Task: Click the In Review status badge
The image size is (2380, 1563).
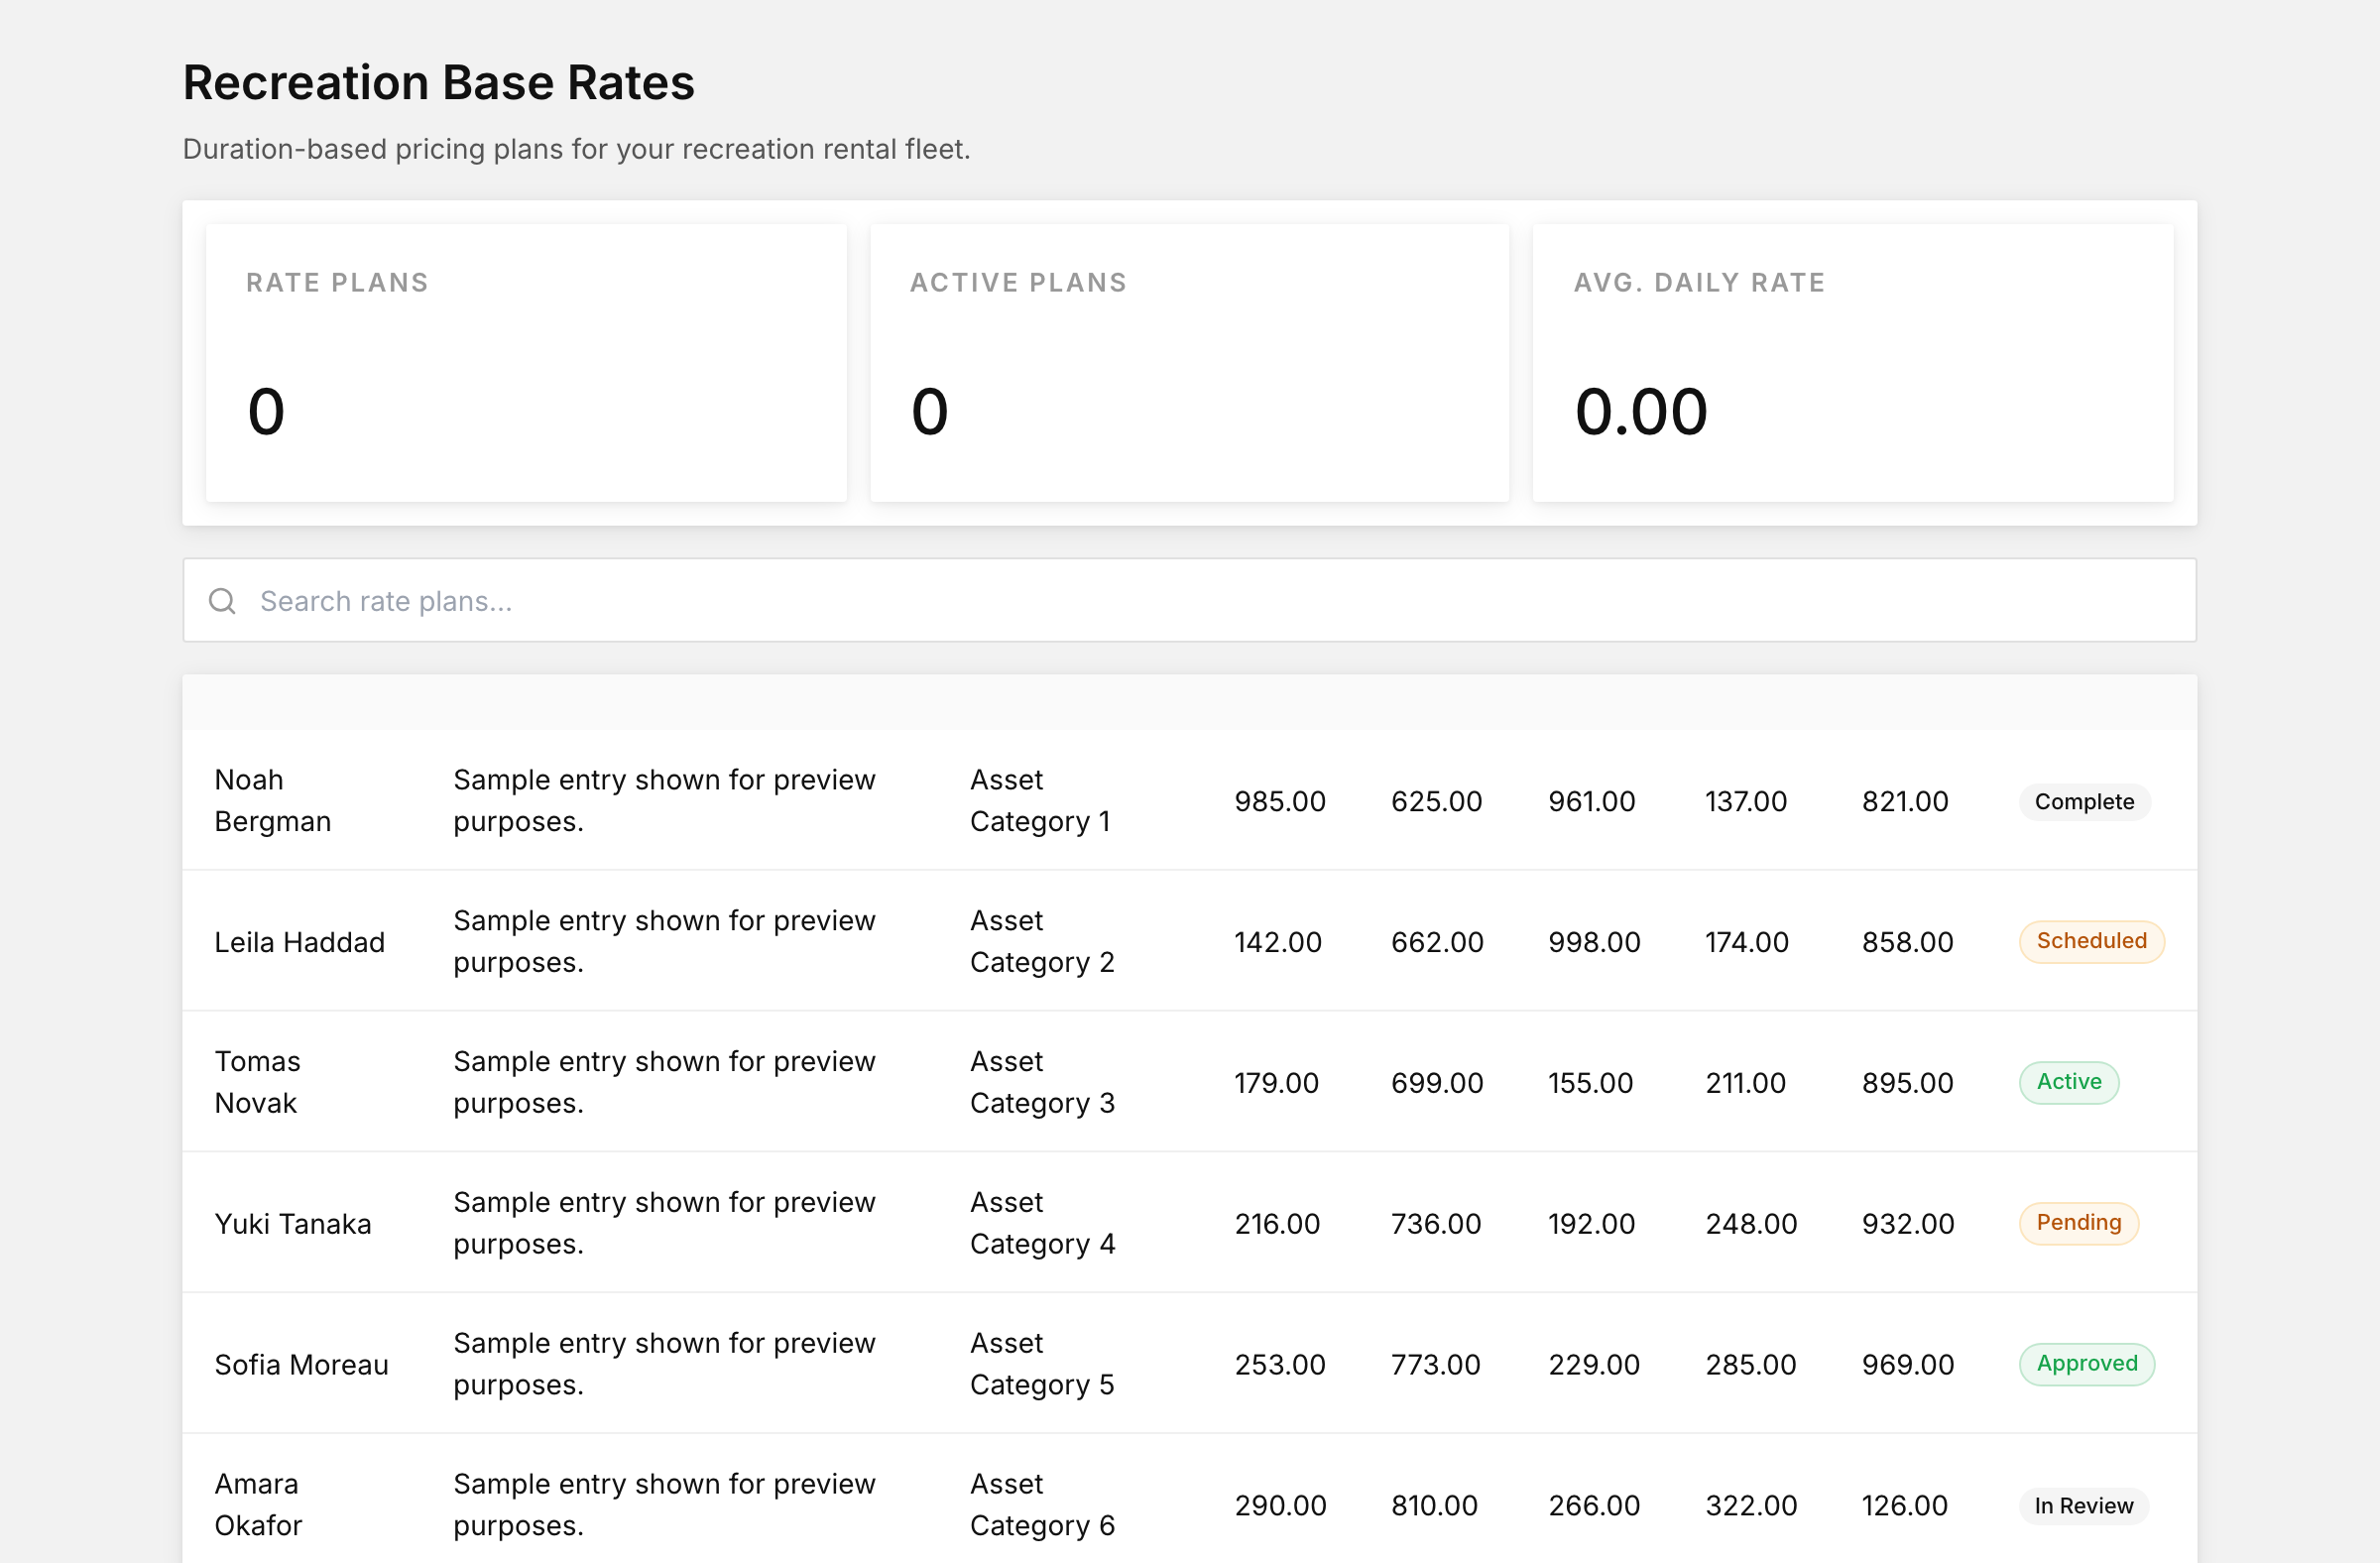Action: (2083, 1506)
